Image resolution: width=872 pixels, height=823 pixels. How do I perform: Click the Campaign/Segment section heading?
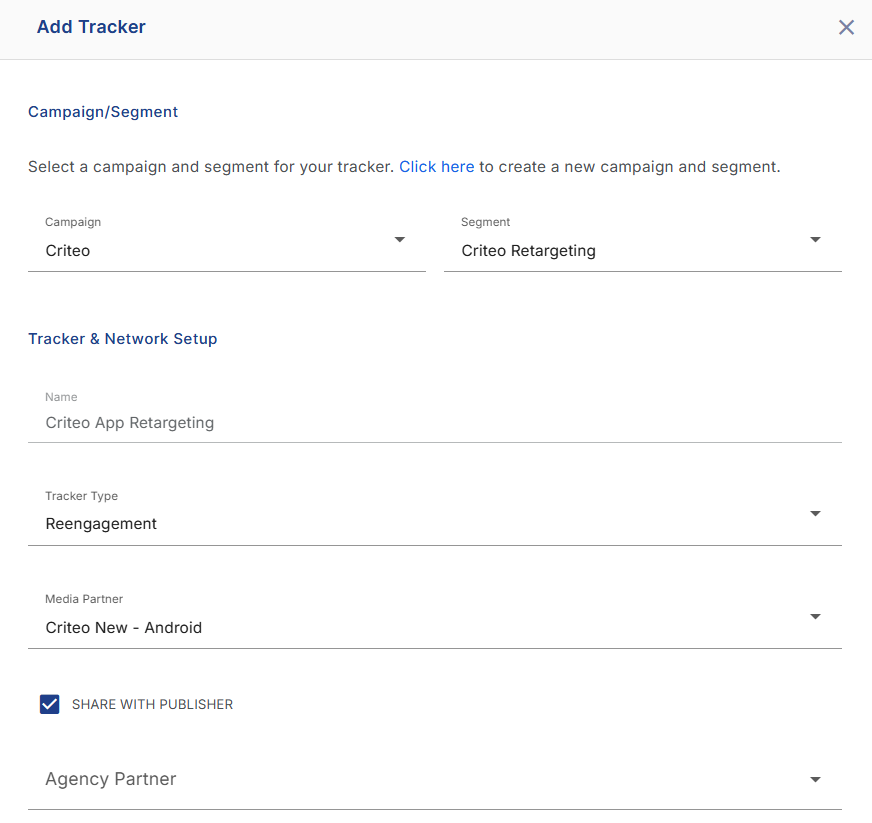tap(103, 112)
